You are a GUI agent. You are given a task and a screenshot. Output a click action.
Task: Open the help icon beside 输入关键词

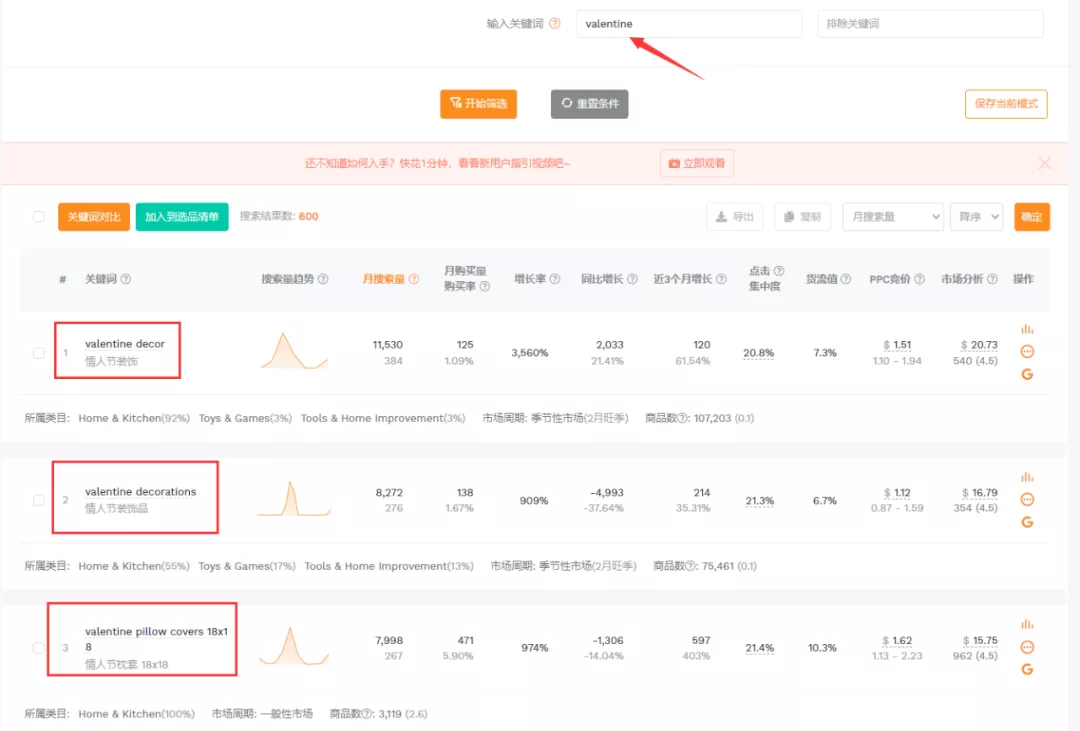(554, 23)
